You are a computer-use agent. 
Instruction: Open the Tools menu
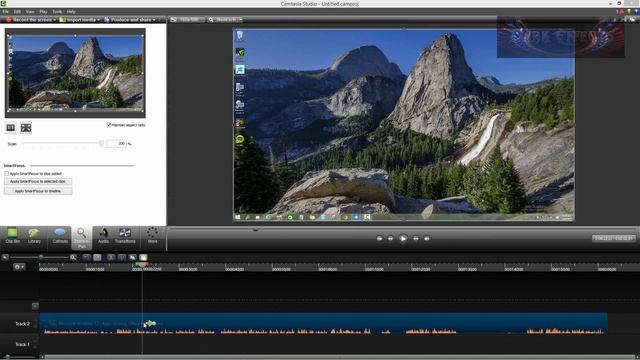tap(57, 12)
